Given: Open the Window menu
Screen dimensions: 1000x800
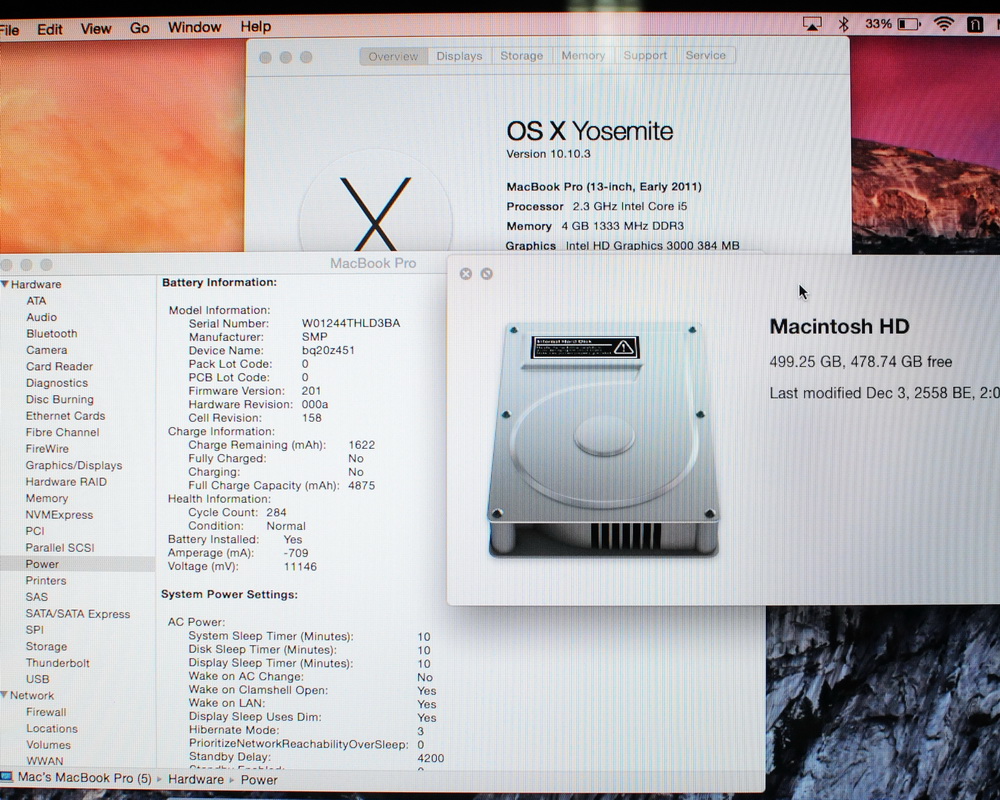Looking at the screenshot, I should click(x=195, y=27).
